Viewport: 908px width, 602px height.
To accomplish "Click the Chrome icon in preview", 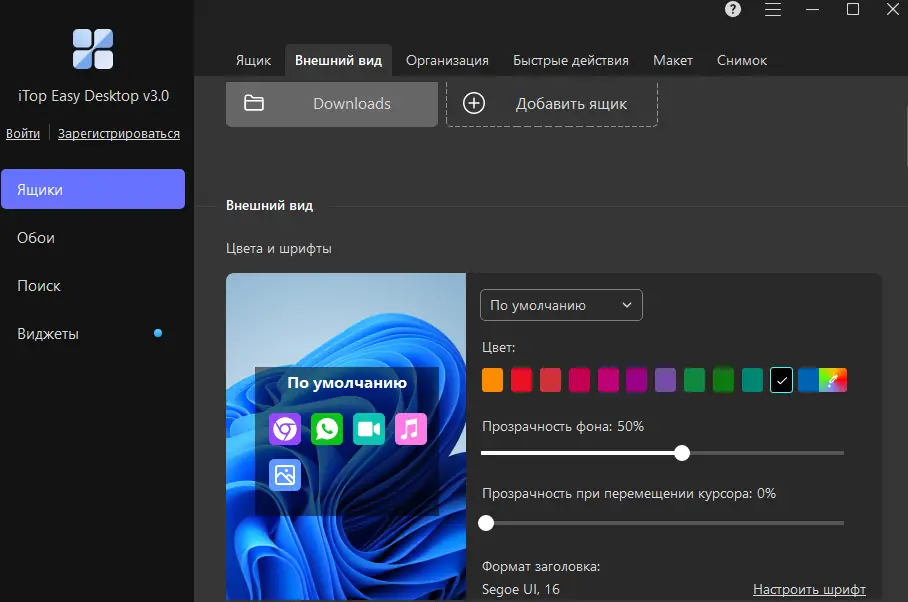I will (285, 429).
